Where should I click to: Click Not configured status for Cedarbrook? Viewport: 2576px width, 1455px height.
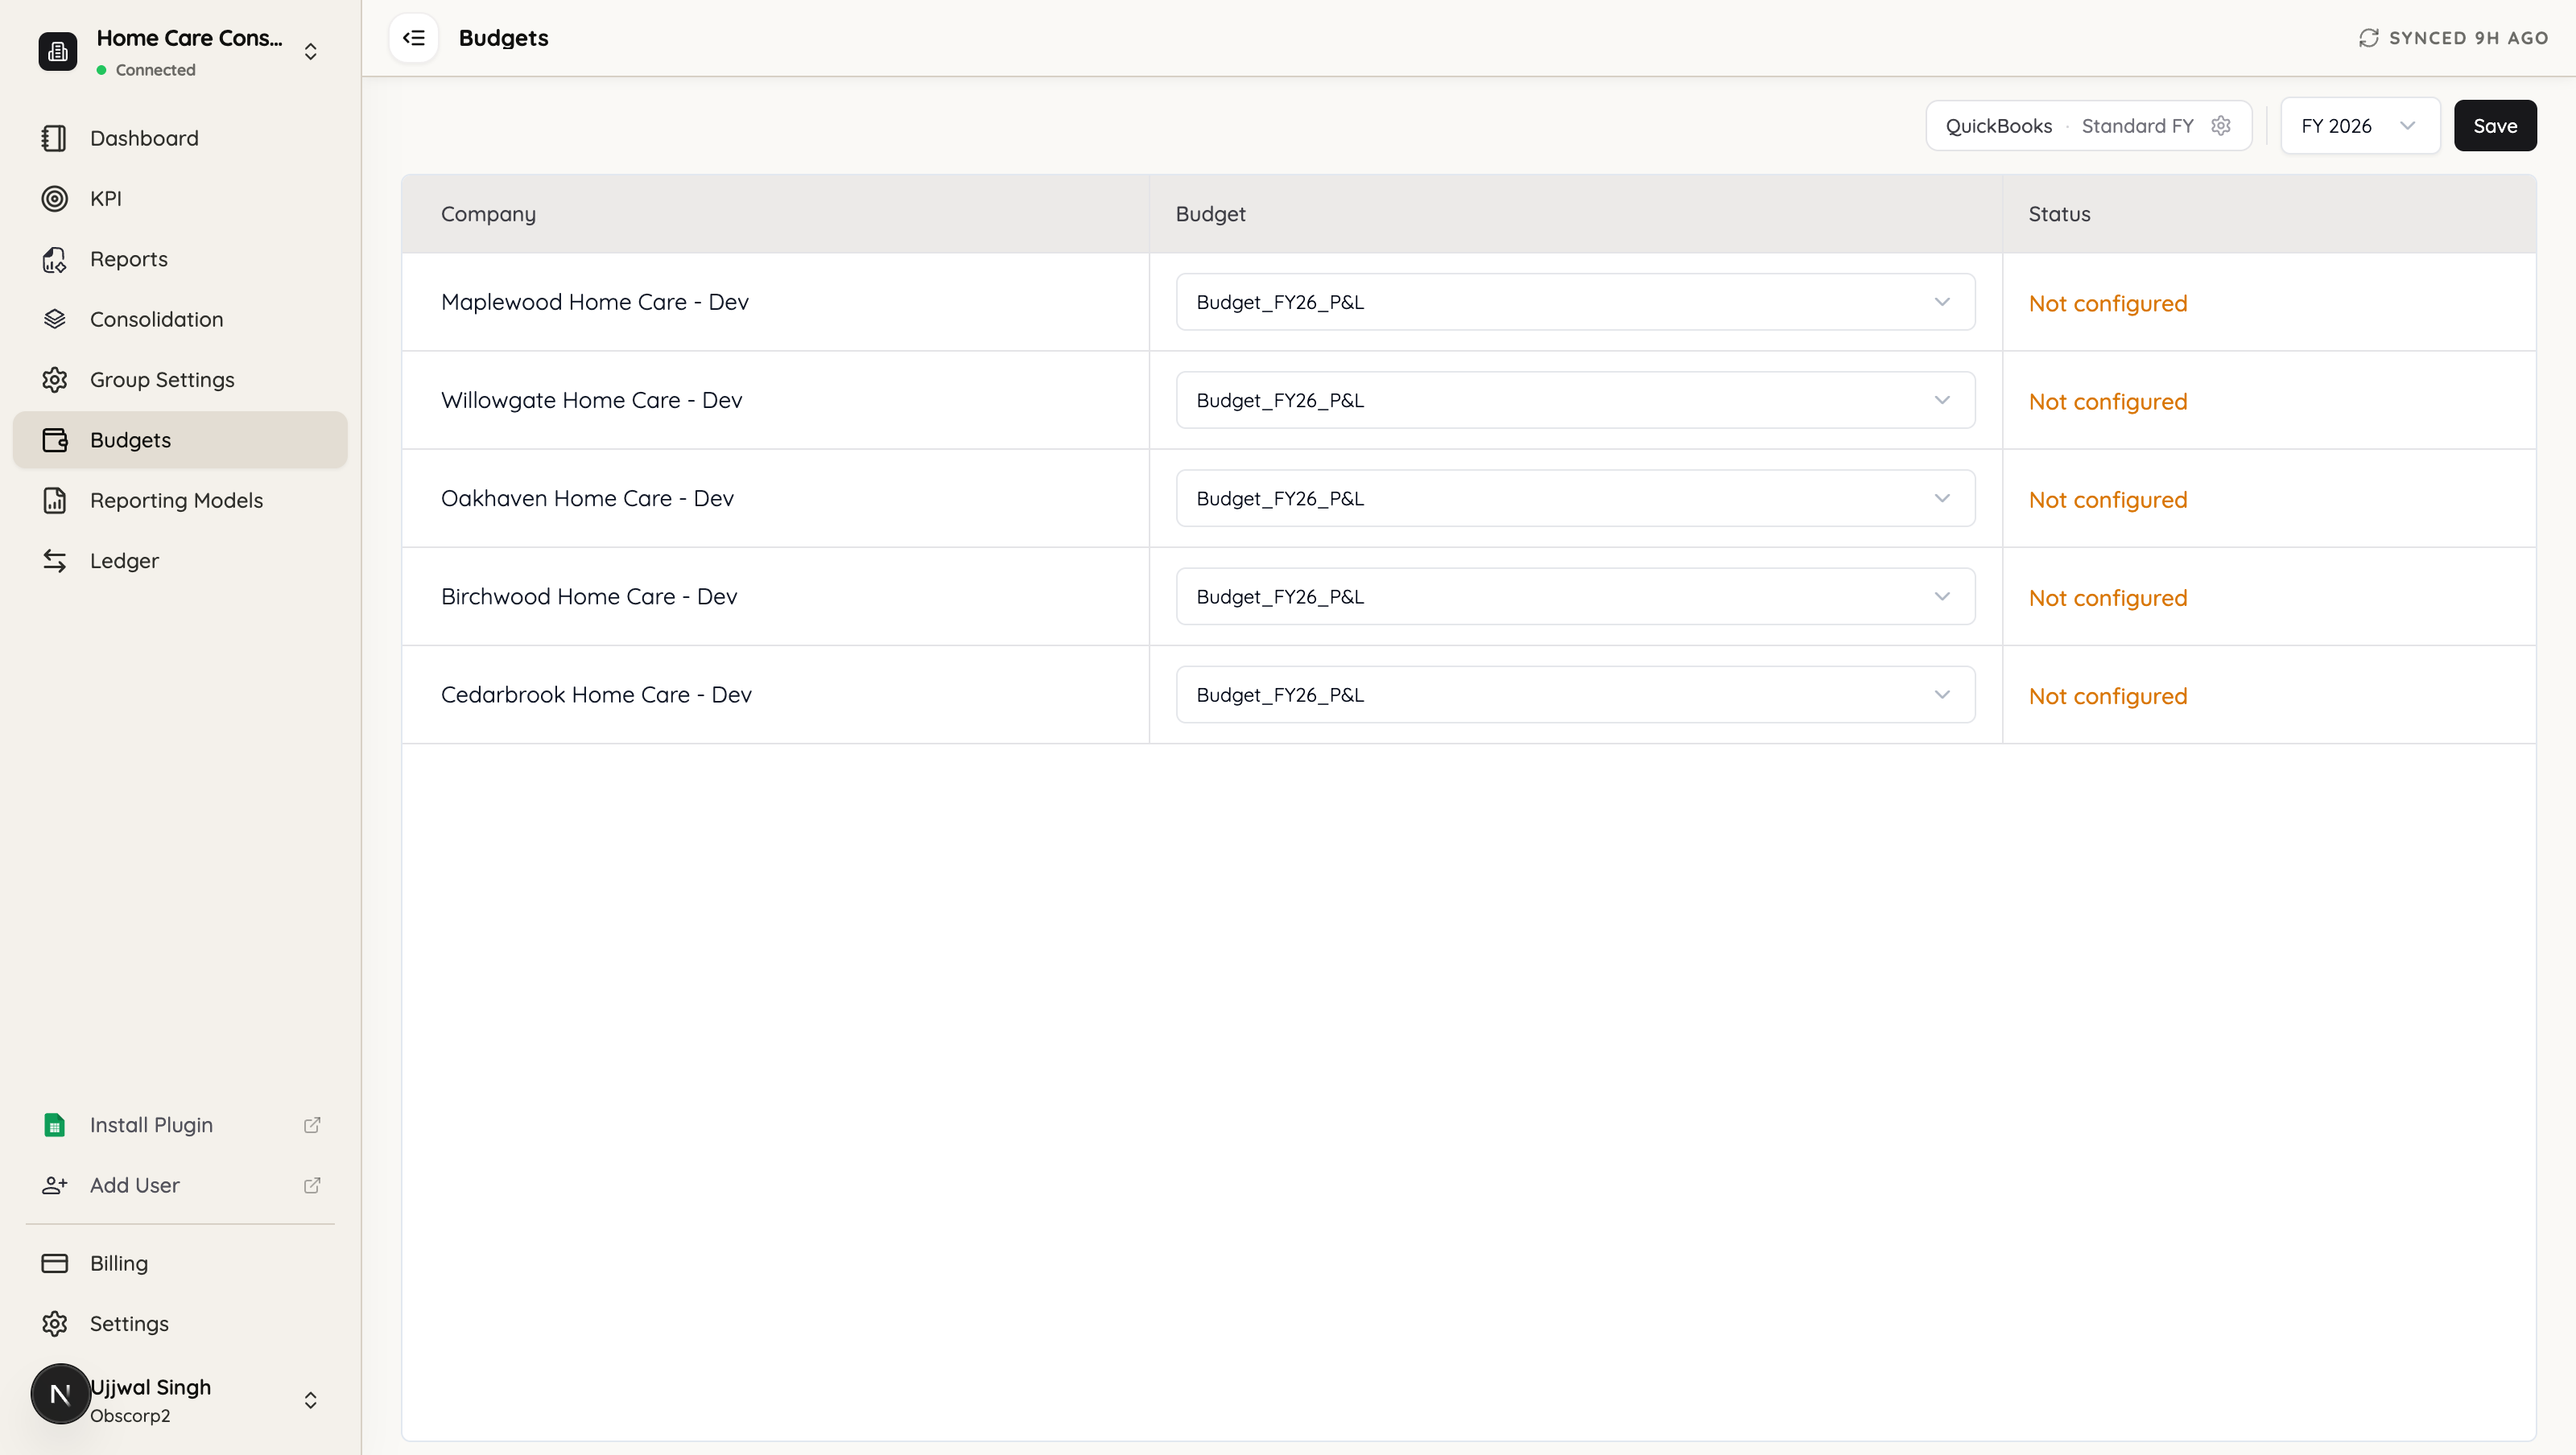2108,695
